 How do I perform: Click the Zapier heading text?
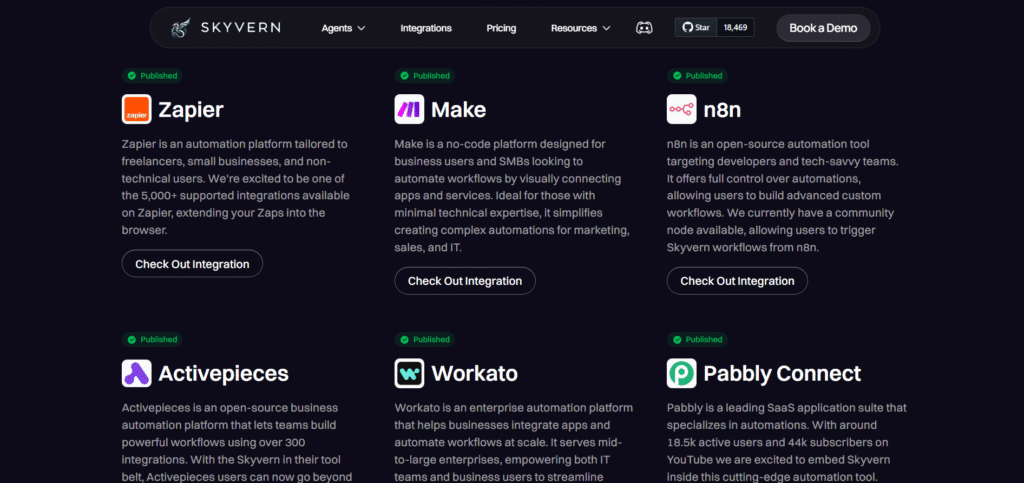click(191, 110)
